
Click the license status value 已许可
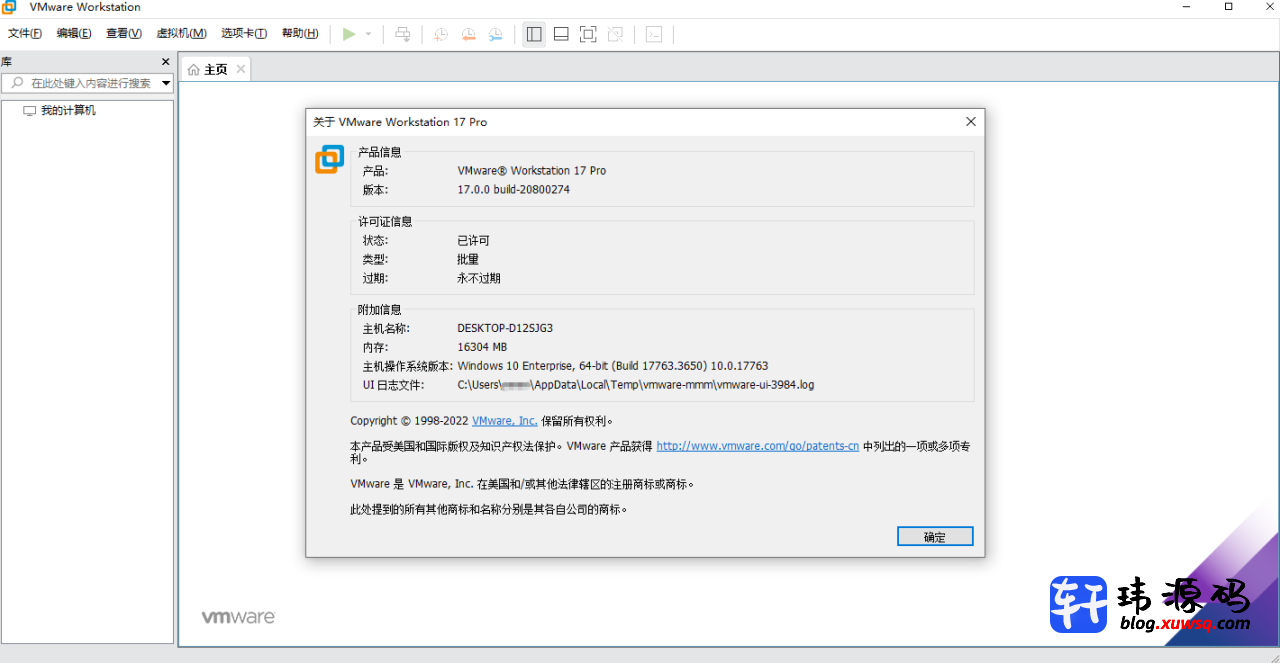[x=473, y=241]
